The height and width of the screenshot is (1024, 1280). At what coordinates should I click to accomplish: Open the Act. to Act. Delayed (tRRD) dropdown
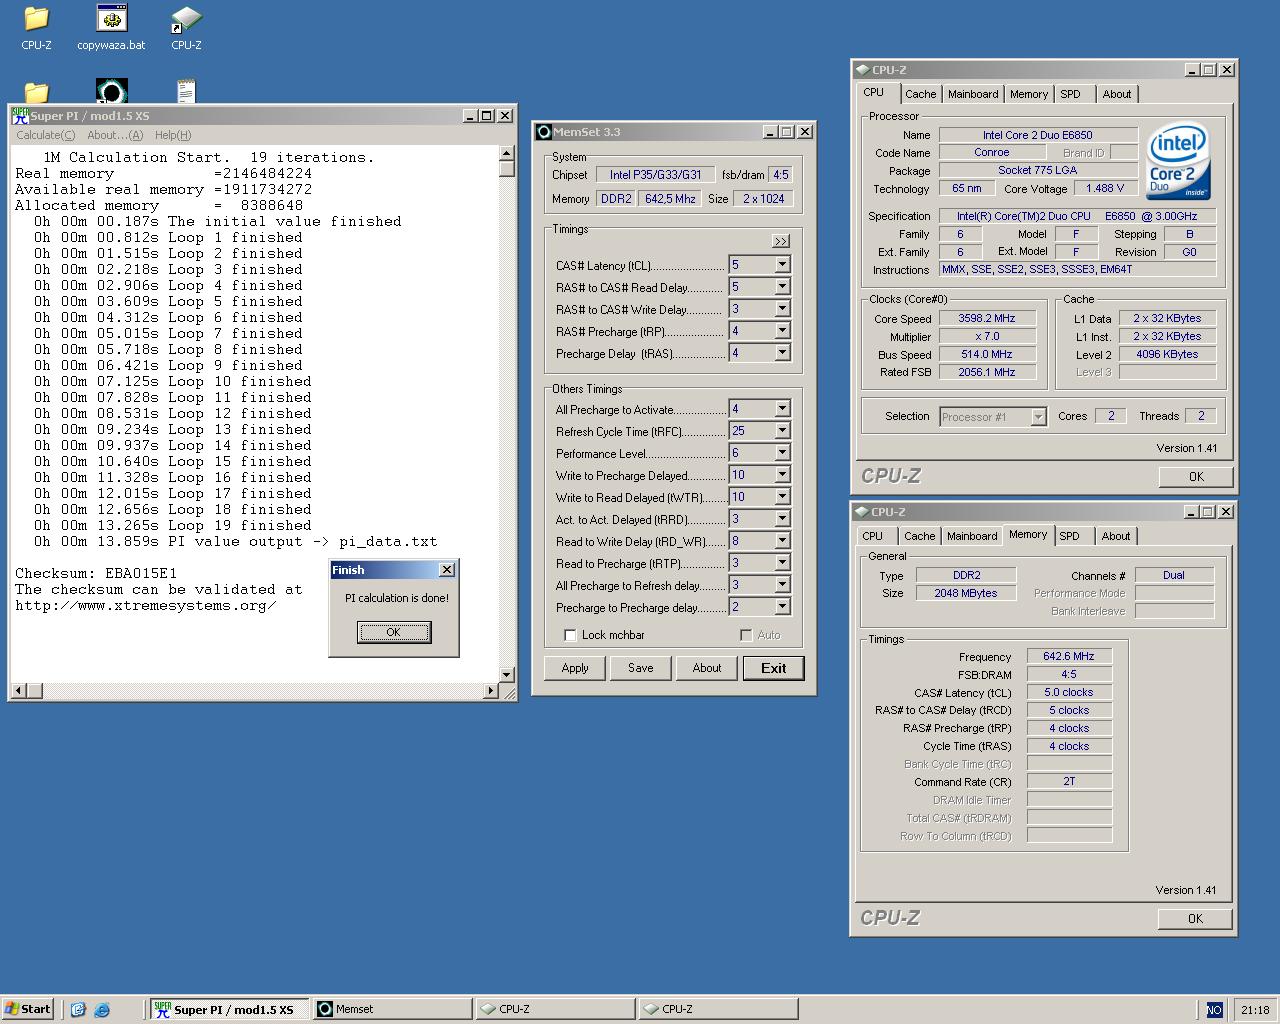pos(782,519)
